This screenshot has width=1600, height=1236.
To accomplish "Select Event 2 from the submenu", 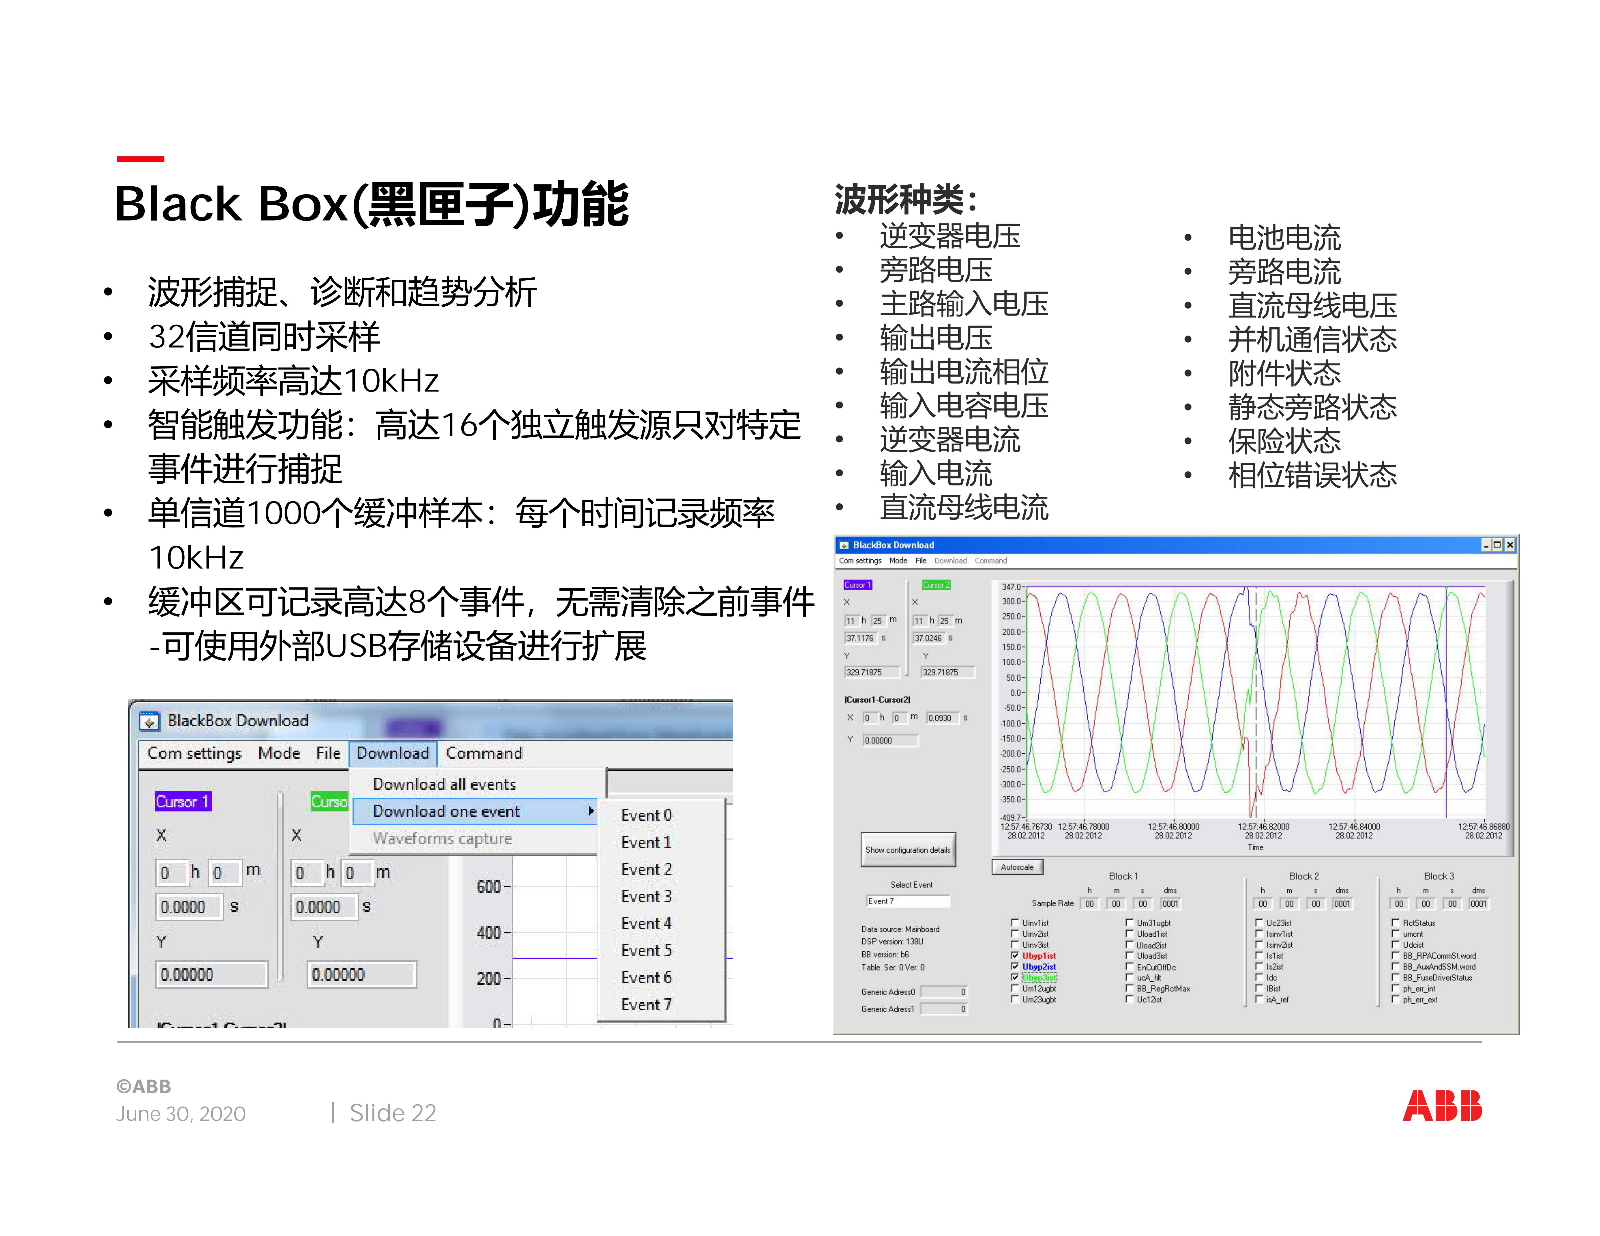I will 647,869.
